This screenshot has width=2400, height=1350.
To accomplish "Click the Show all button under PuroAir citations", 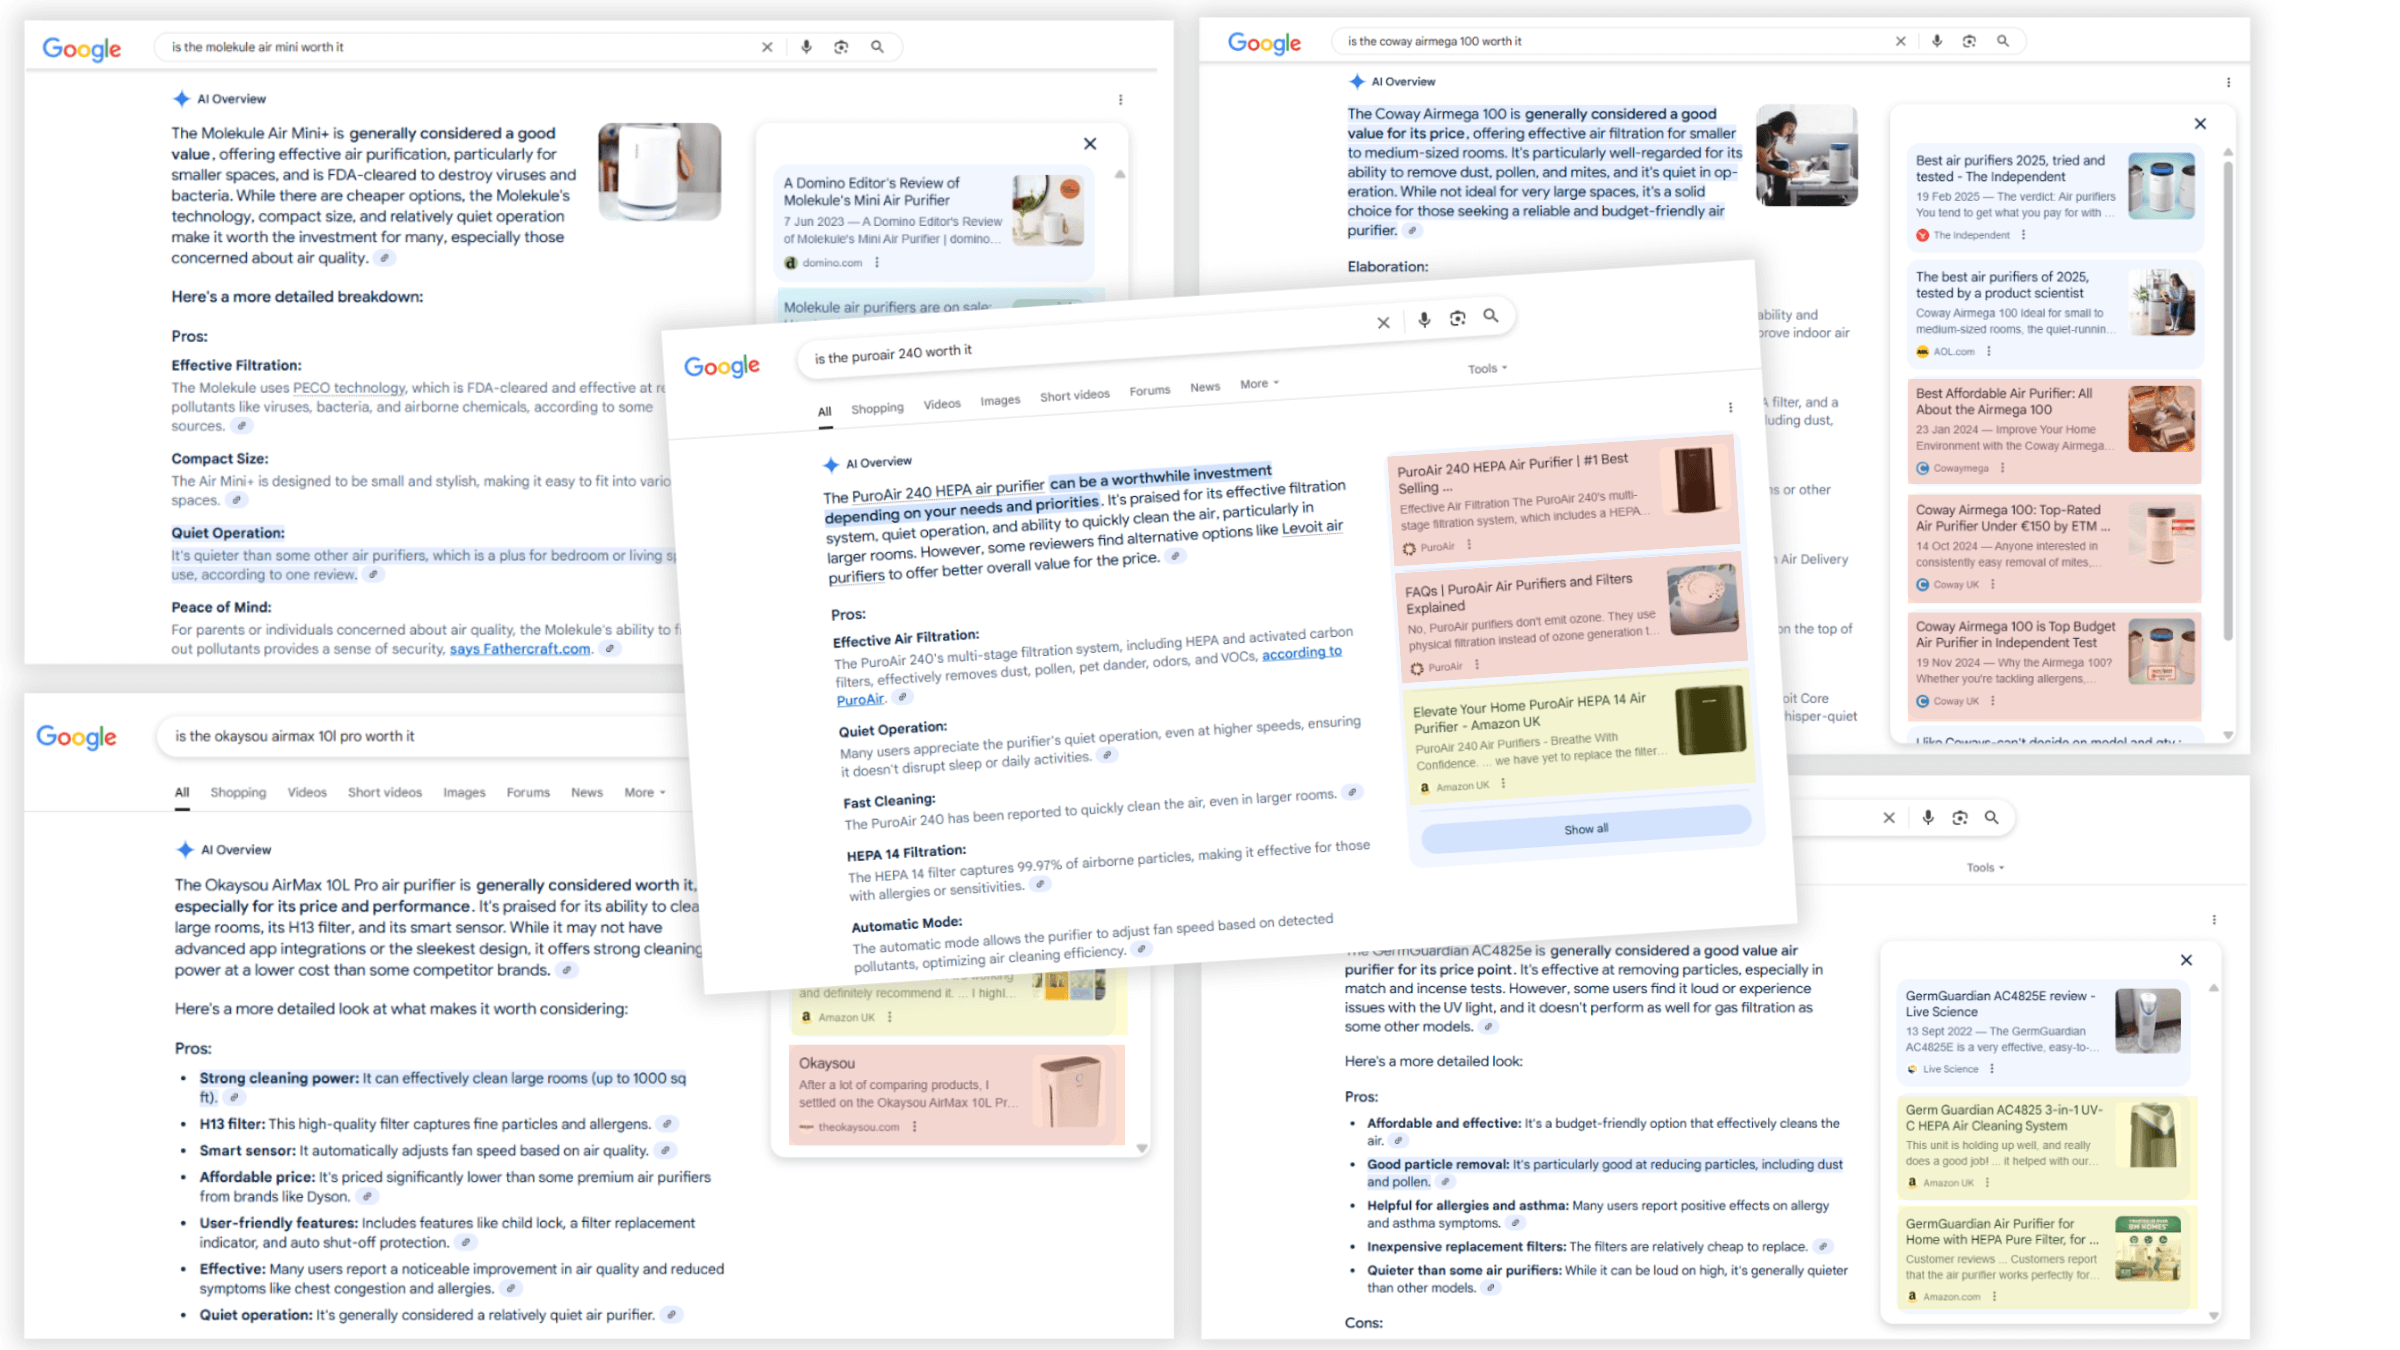I will (x=1586, y=828).
